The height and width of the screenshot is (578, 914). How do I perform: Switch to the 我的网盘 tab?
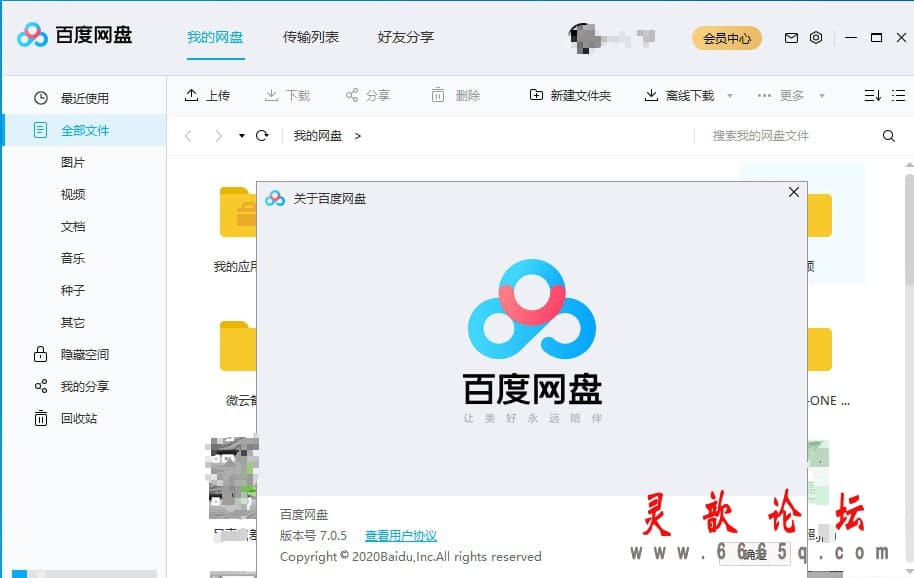point(215,37)
